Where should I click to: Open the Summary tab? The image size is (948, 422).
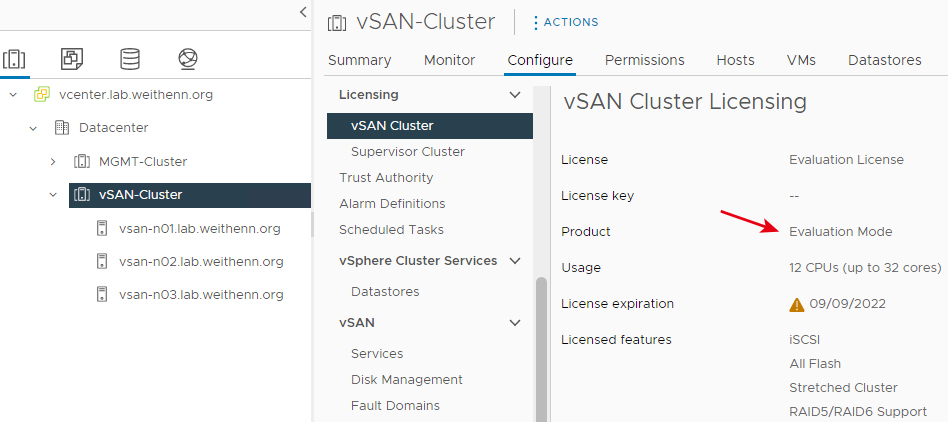pos(359,60)
